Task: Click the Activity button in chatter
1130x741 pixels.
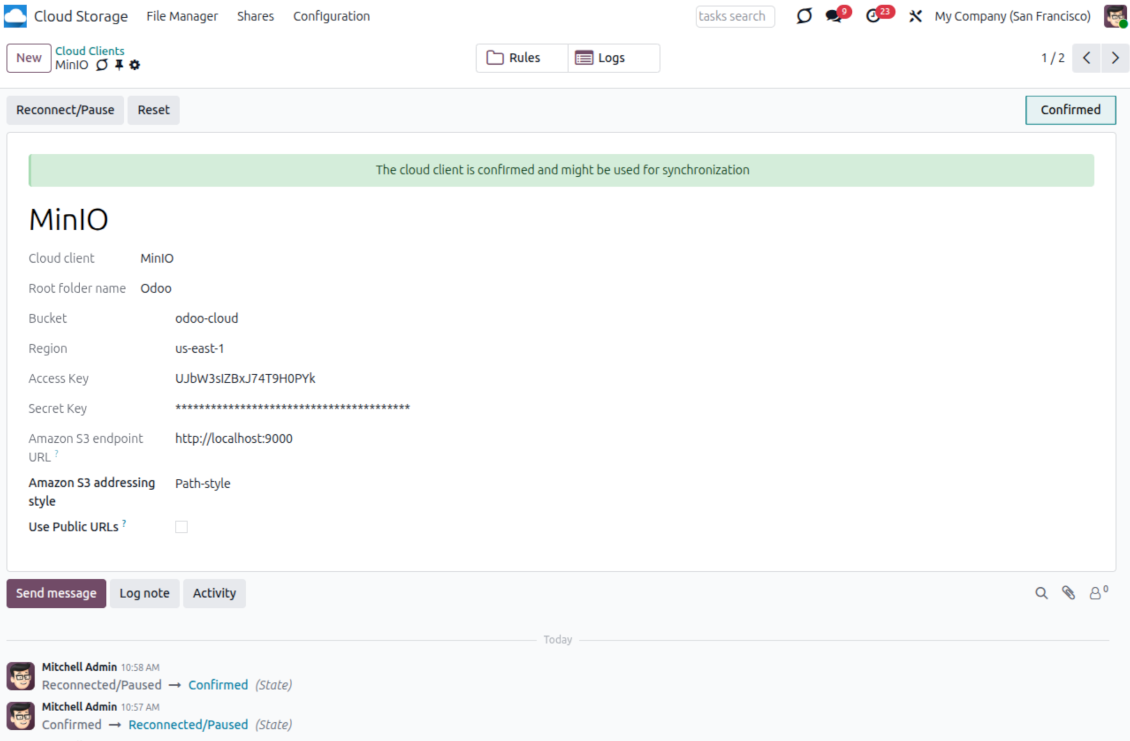Action: tap(214, 593)
